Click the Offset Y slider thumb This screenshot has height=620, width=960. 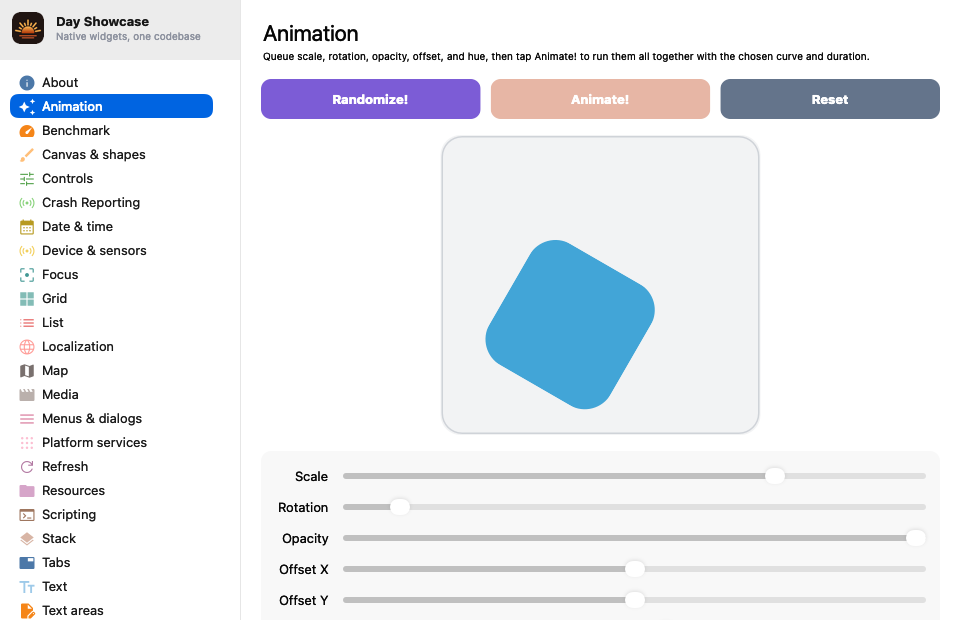tap(635, 600)
